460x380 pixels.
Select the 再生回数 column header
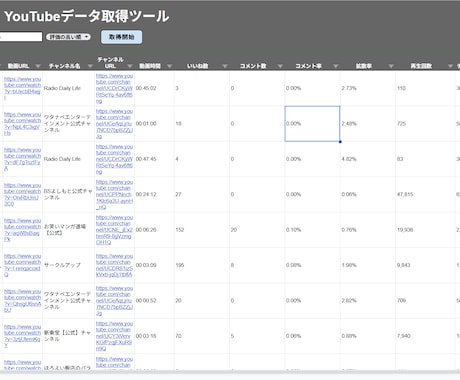(421, 66)
